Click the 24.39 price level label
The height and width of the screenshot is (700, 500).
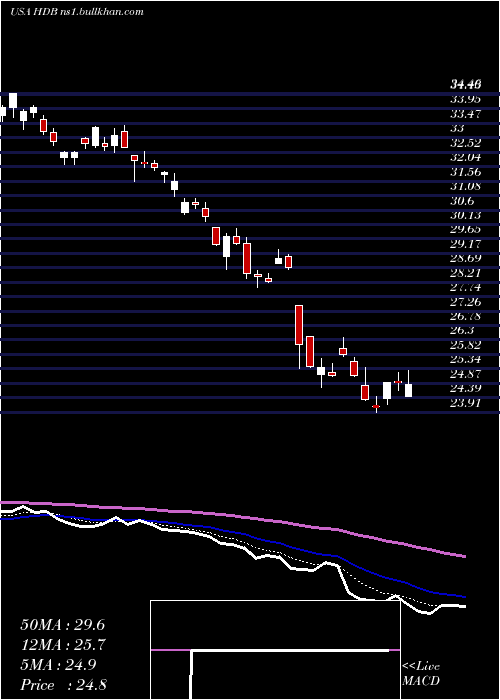(x=465, y=389)
